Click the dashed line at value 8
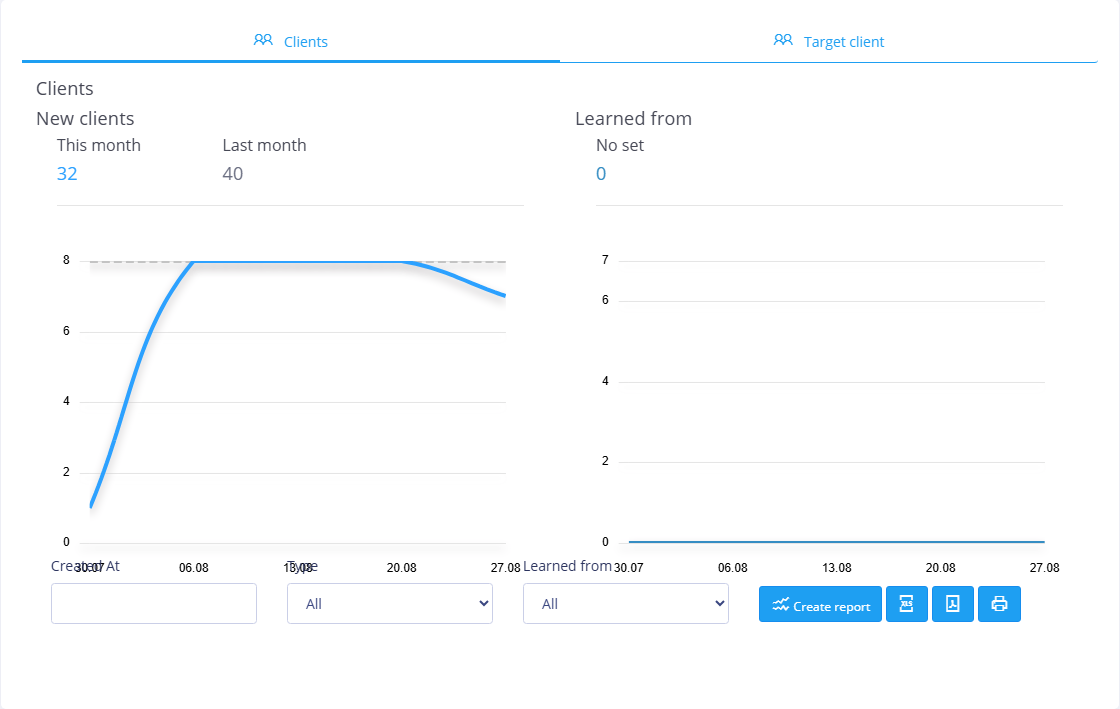Image resolution: width=1120 pixels, height=709 pixels. [x=136, y=262]
